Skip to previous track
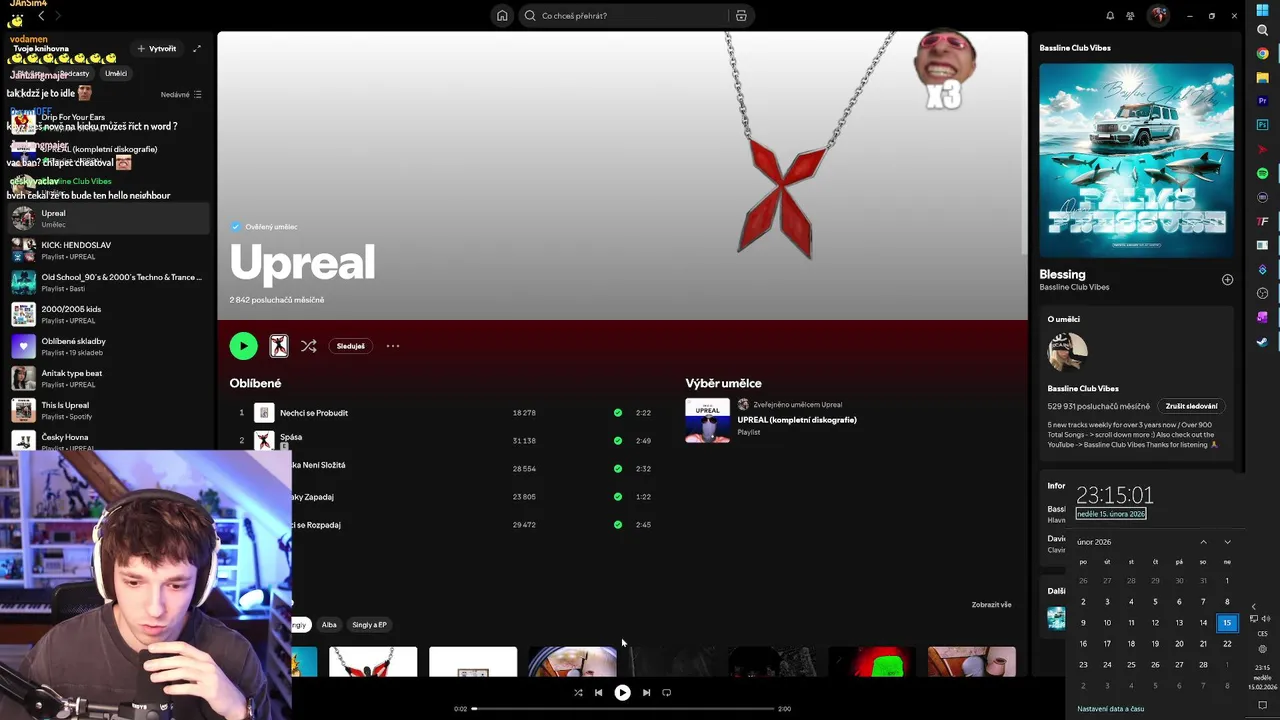This screenshot has height=720, width=1280. (x=598, y=692)
